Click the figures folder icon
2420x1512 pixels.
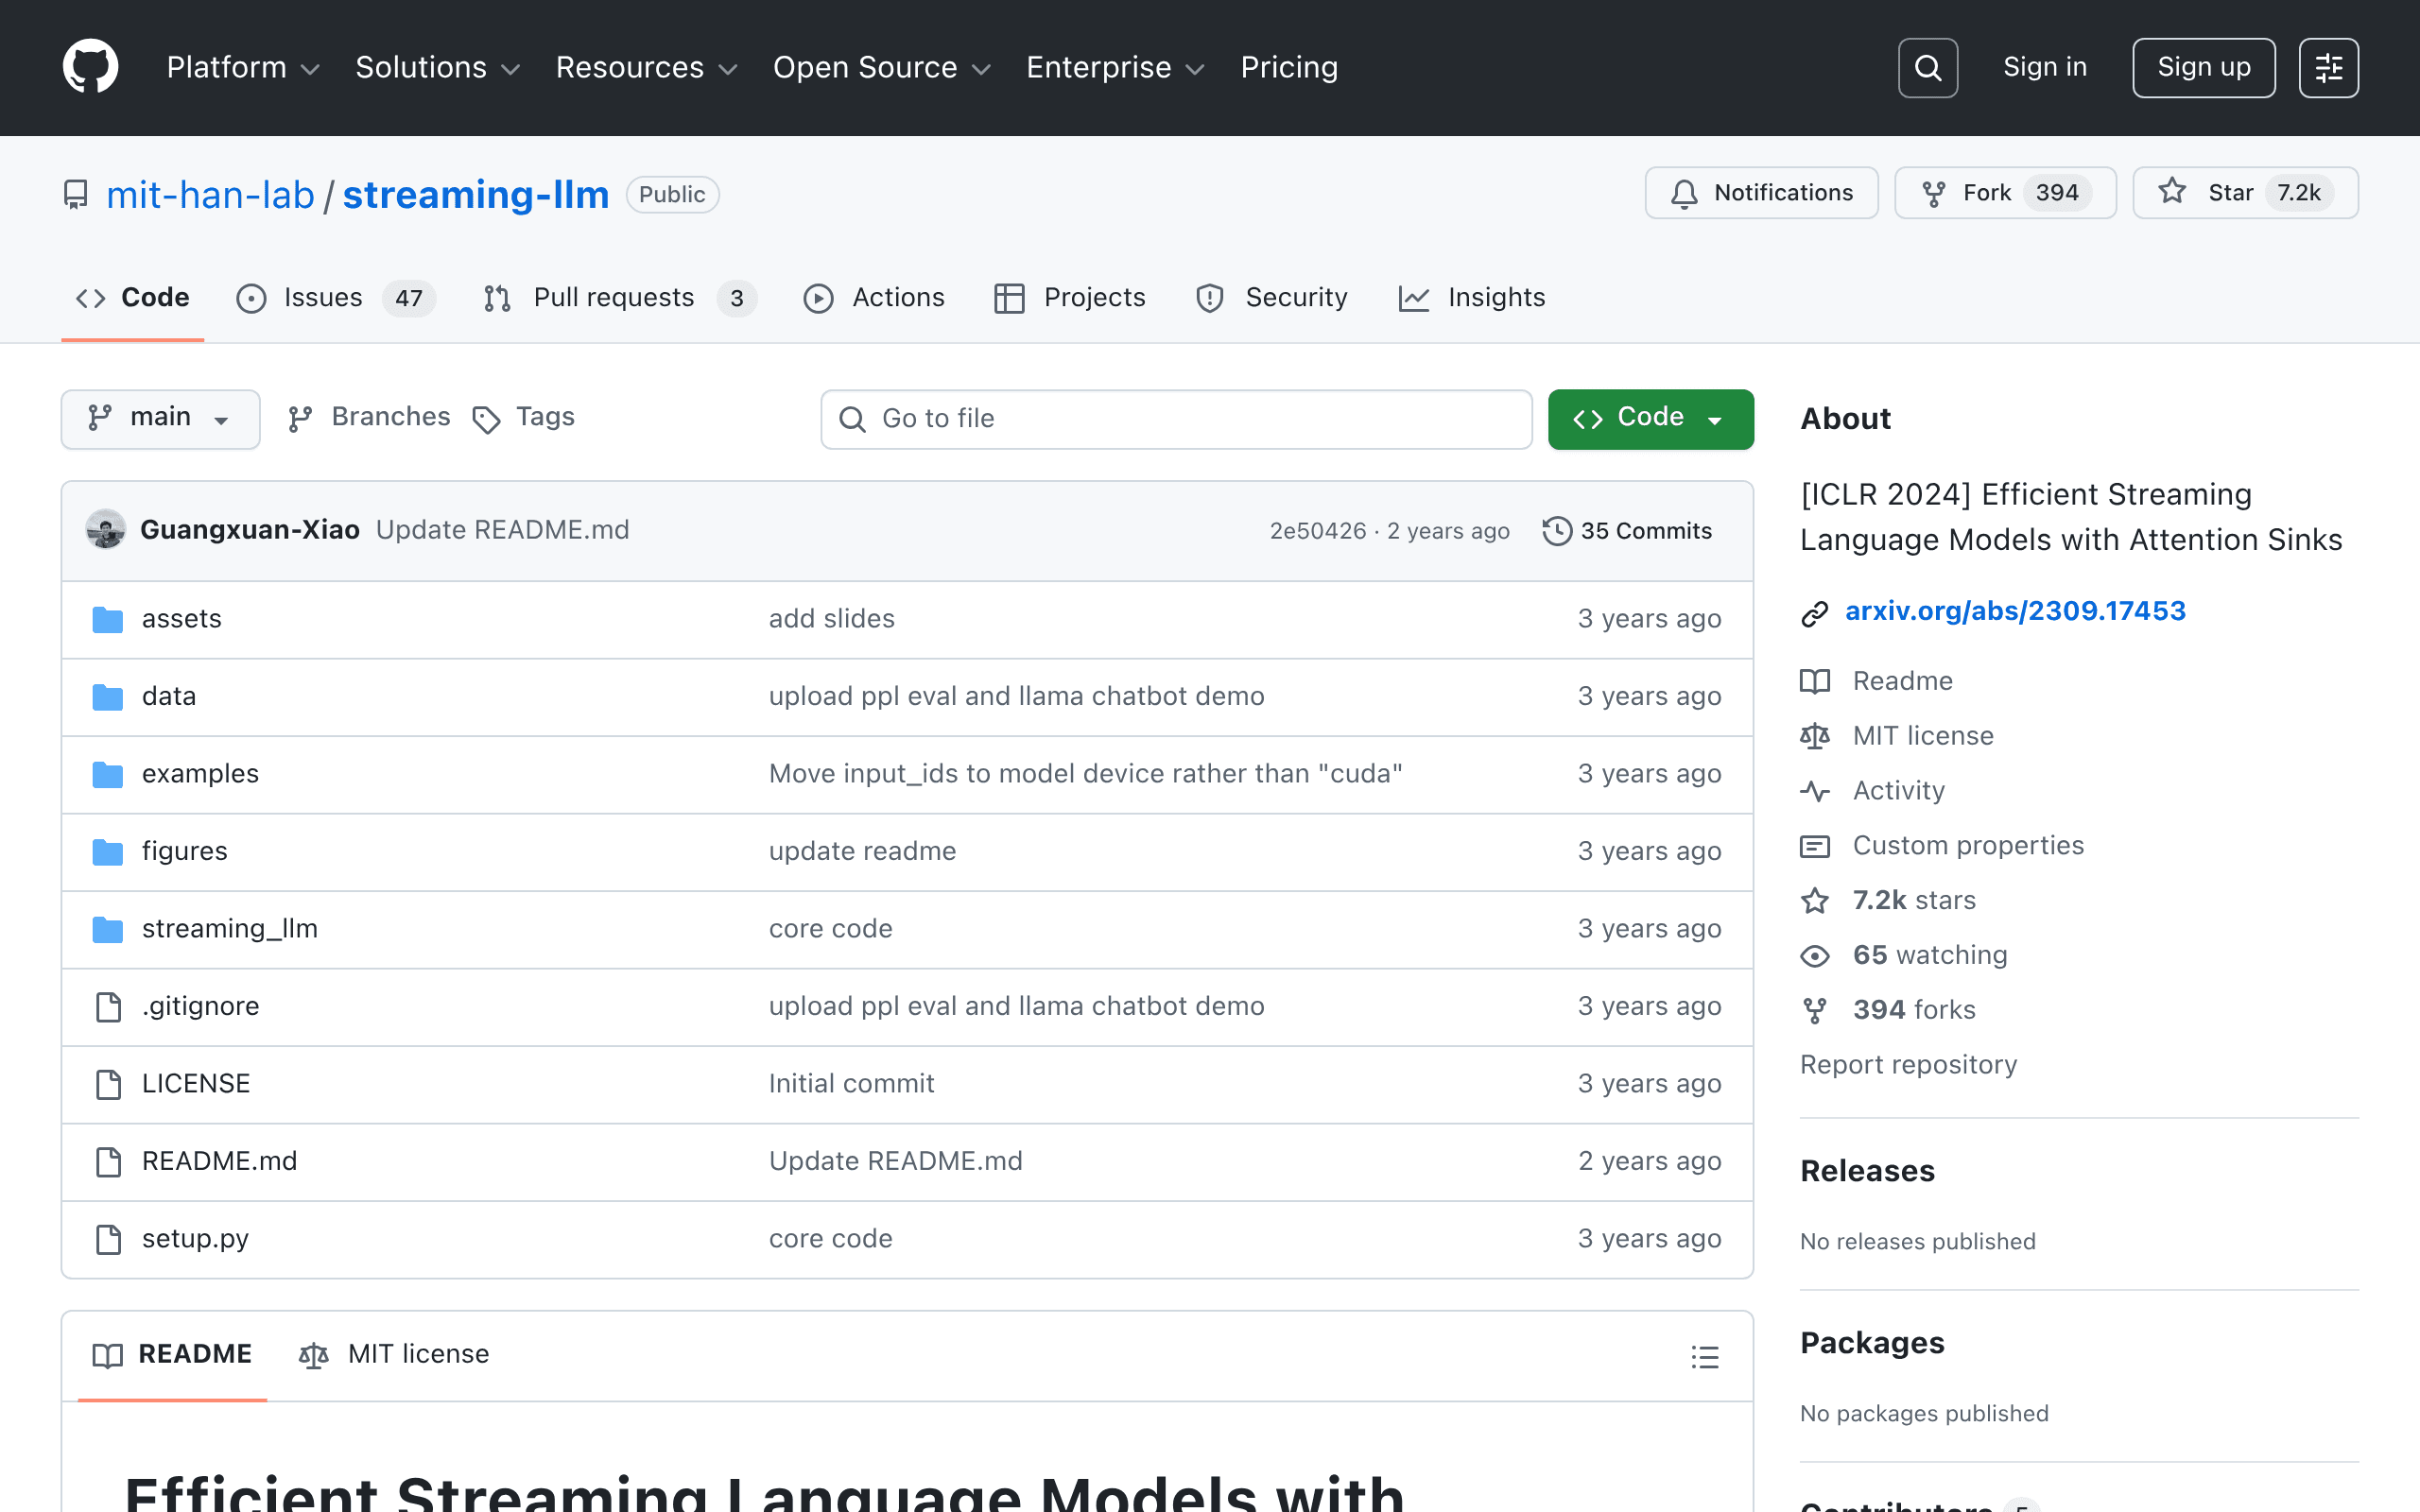click(x=108, y=852)
